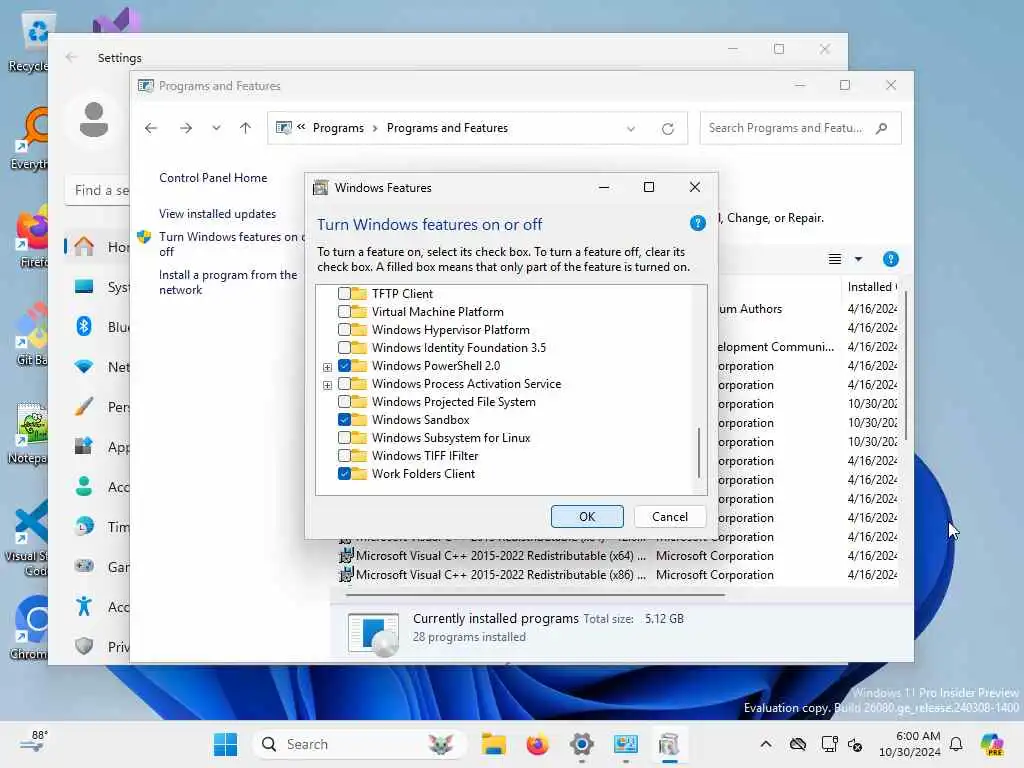
Task: Switch to Control Panel on taskbar
Action: tap(626, 744)
